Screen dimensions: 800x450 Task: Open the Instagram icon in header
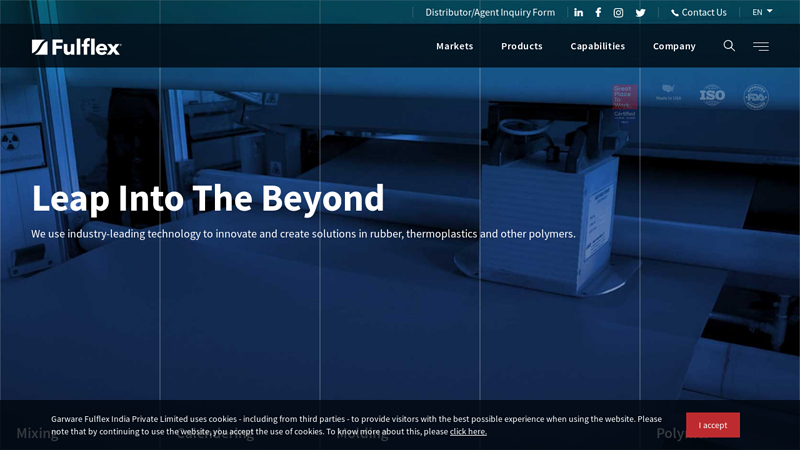(618, 12)
